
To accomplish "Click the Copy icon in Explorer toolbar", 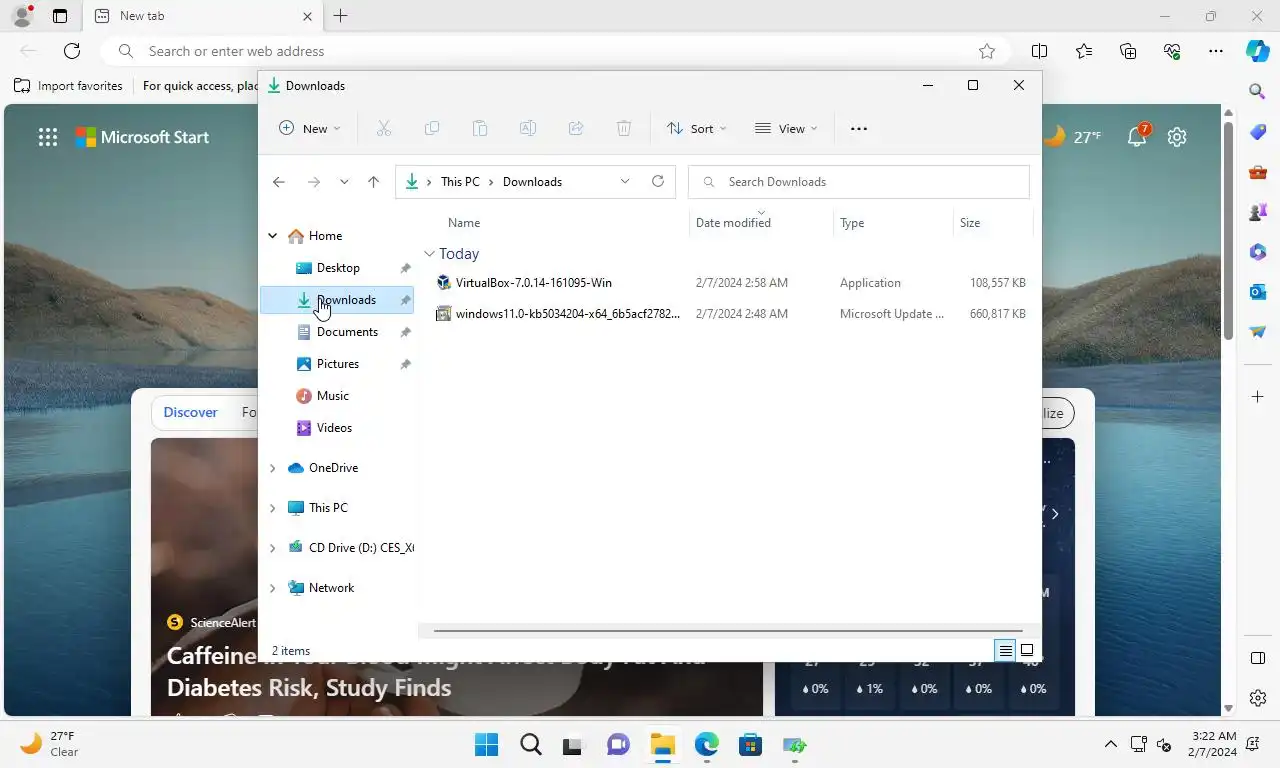I will pos(431,128).
